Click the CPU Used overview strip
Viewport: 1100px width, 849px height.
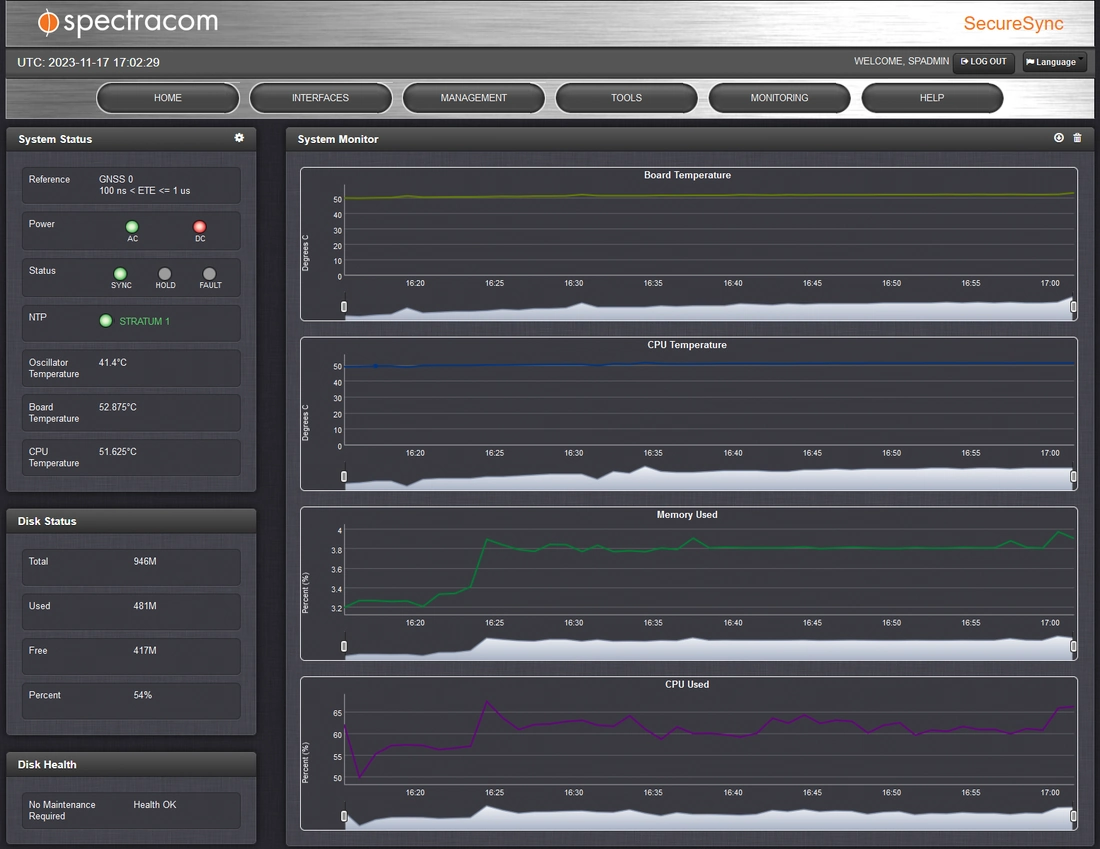click(709, 816)
